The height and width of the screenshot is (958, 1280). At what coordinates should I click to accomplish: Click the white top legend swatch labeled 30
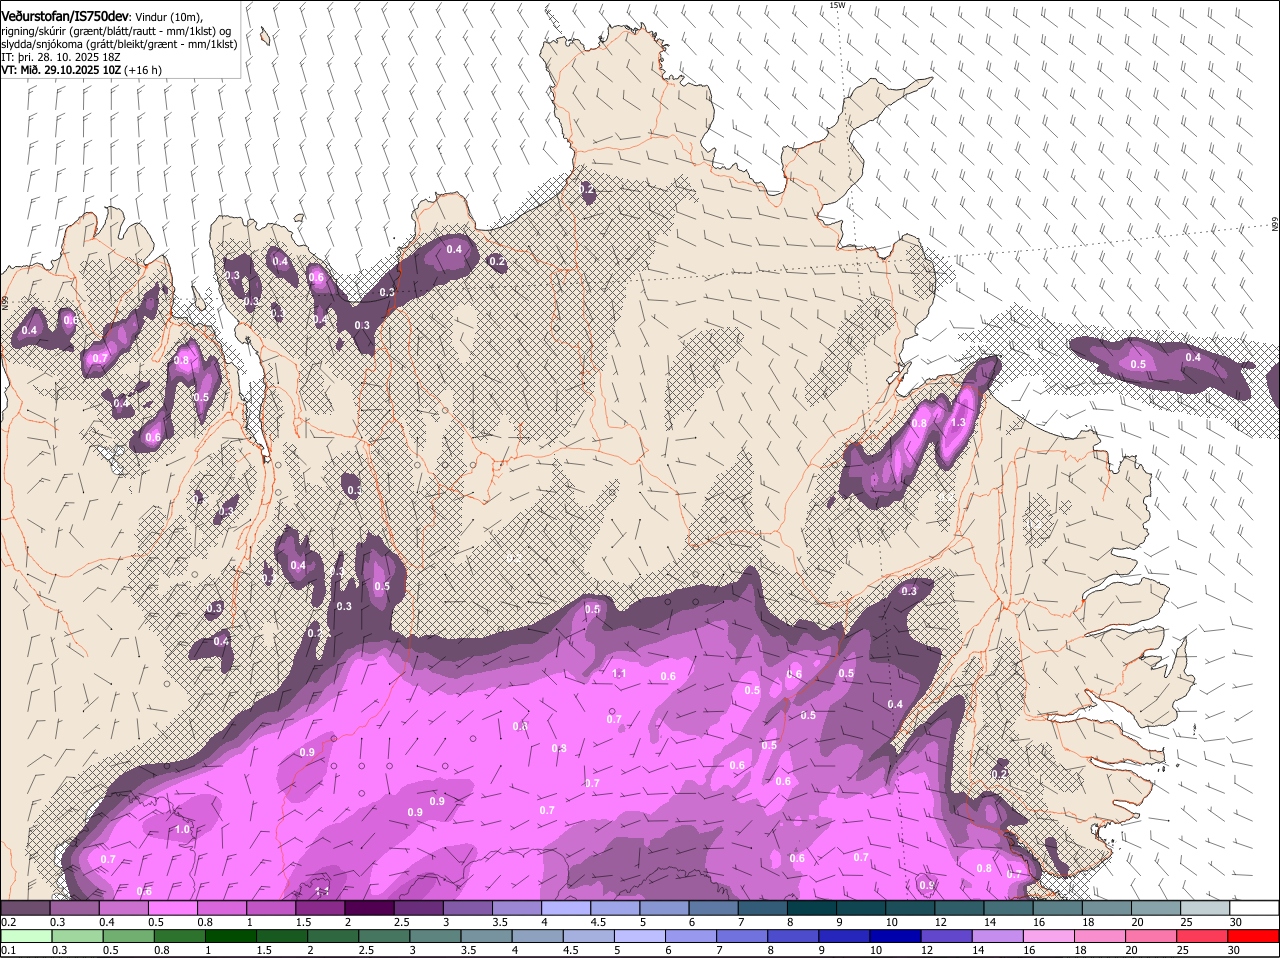coord(1255,908)
